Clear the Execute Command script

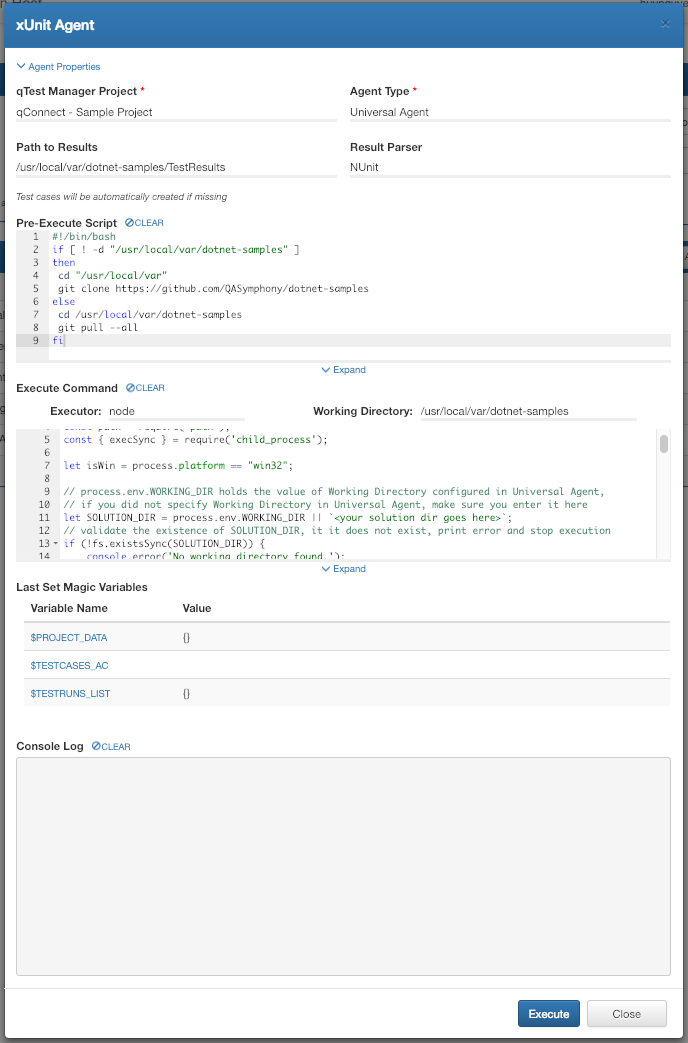145,388
